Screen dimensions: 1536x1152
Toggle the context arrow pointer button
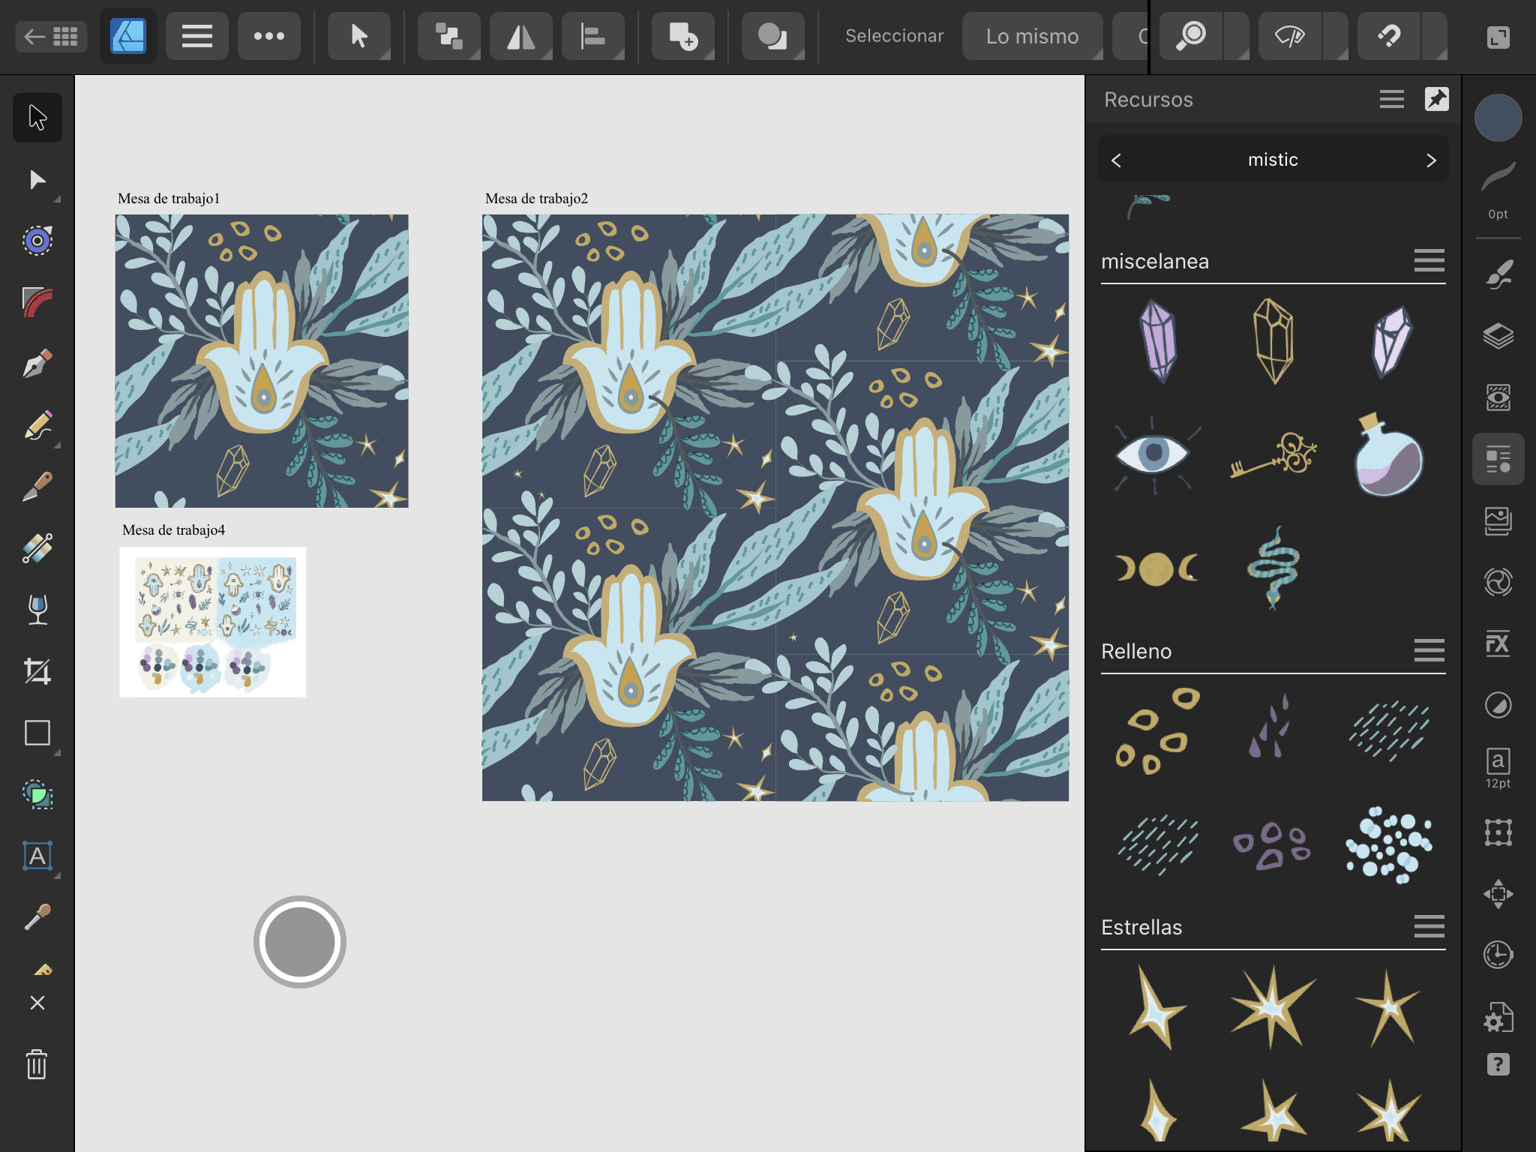point(359,37)
